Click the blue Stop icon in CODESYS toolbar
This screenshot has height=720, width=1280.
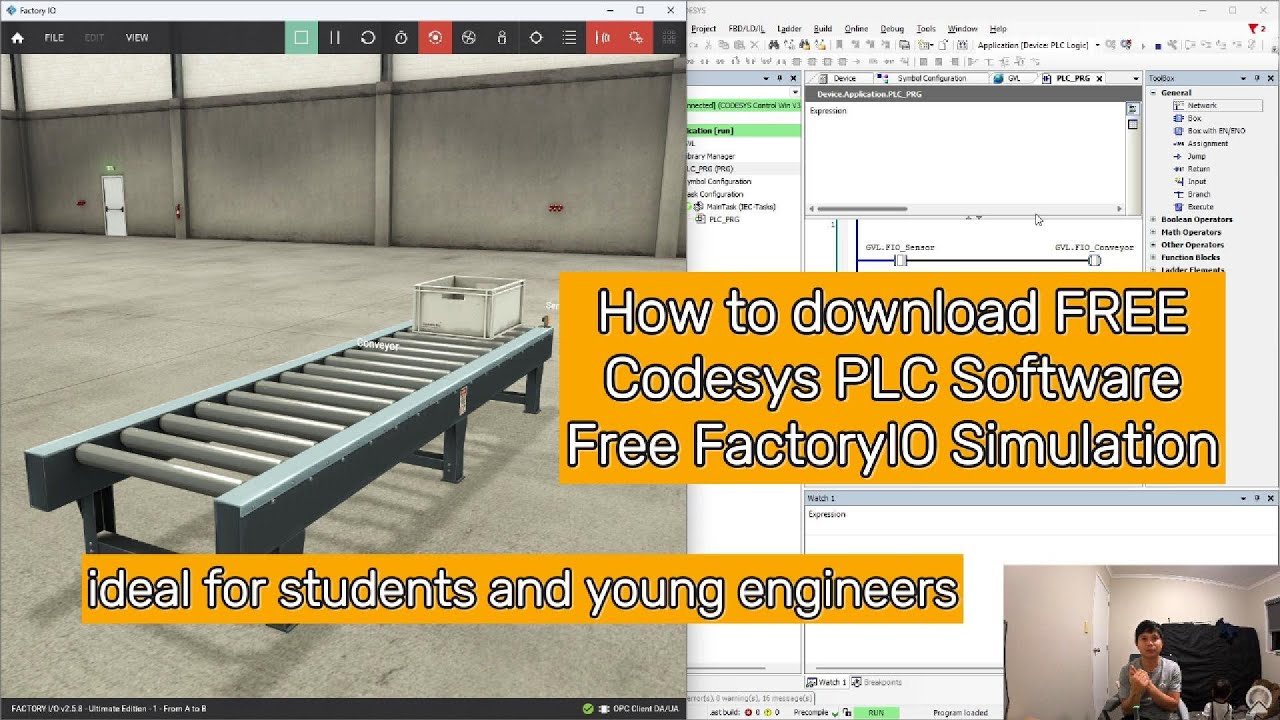(x=1158, y=46)
